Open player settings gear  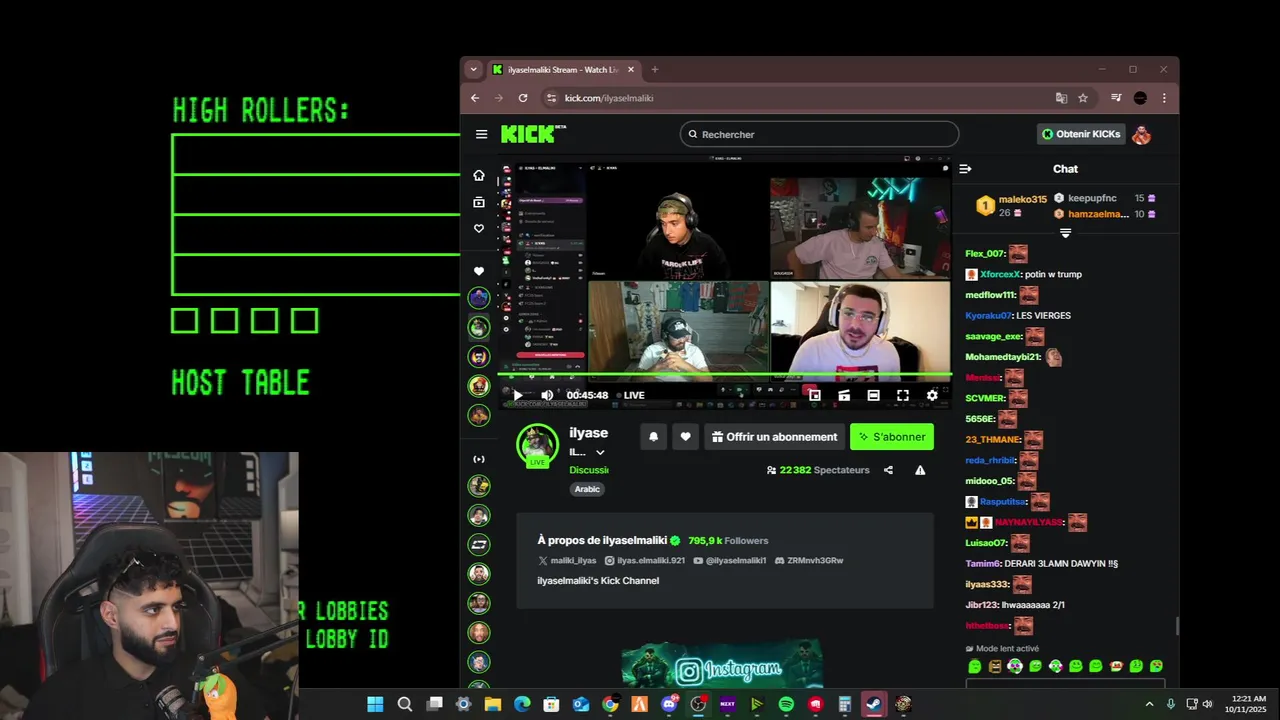coord(932,395)
